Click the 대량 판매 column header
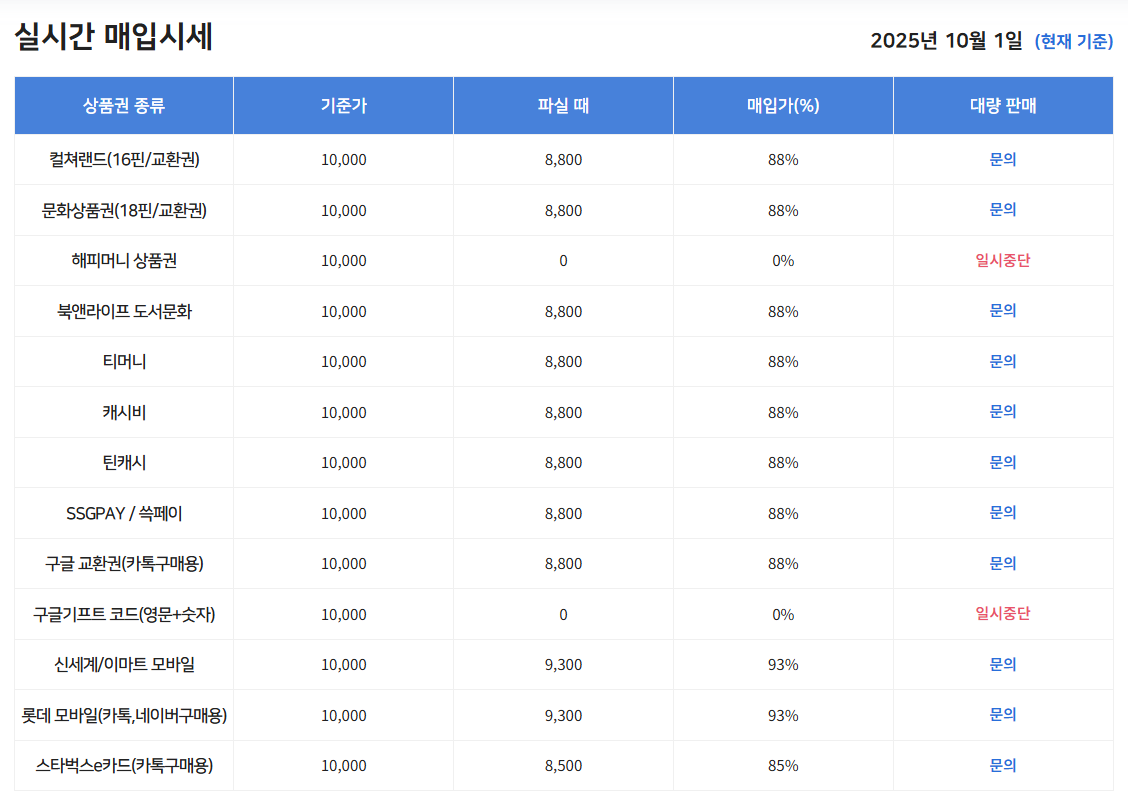The image size is (1128, 800). pos(1003,106)
